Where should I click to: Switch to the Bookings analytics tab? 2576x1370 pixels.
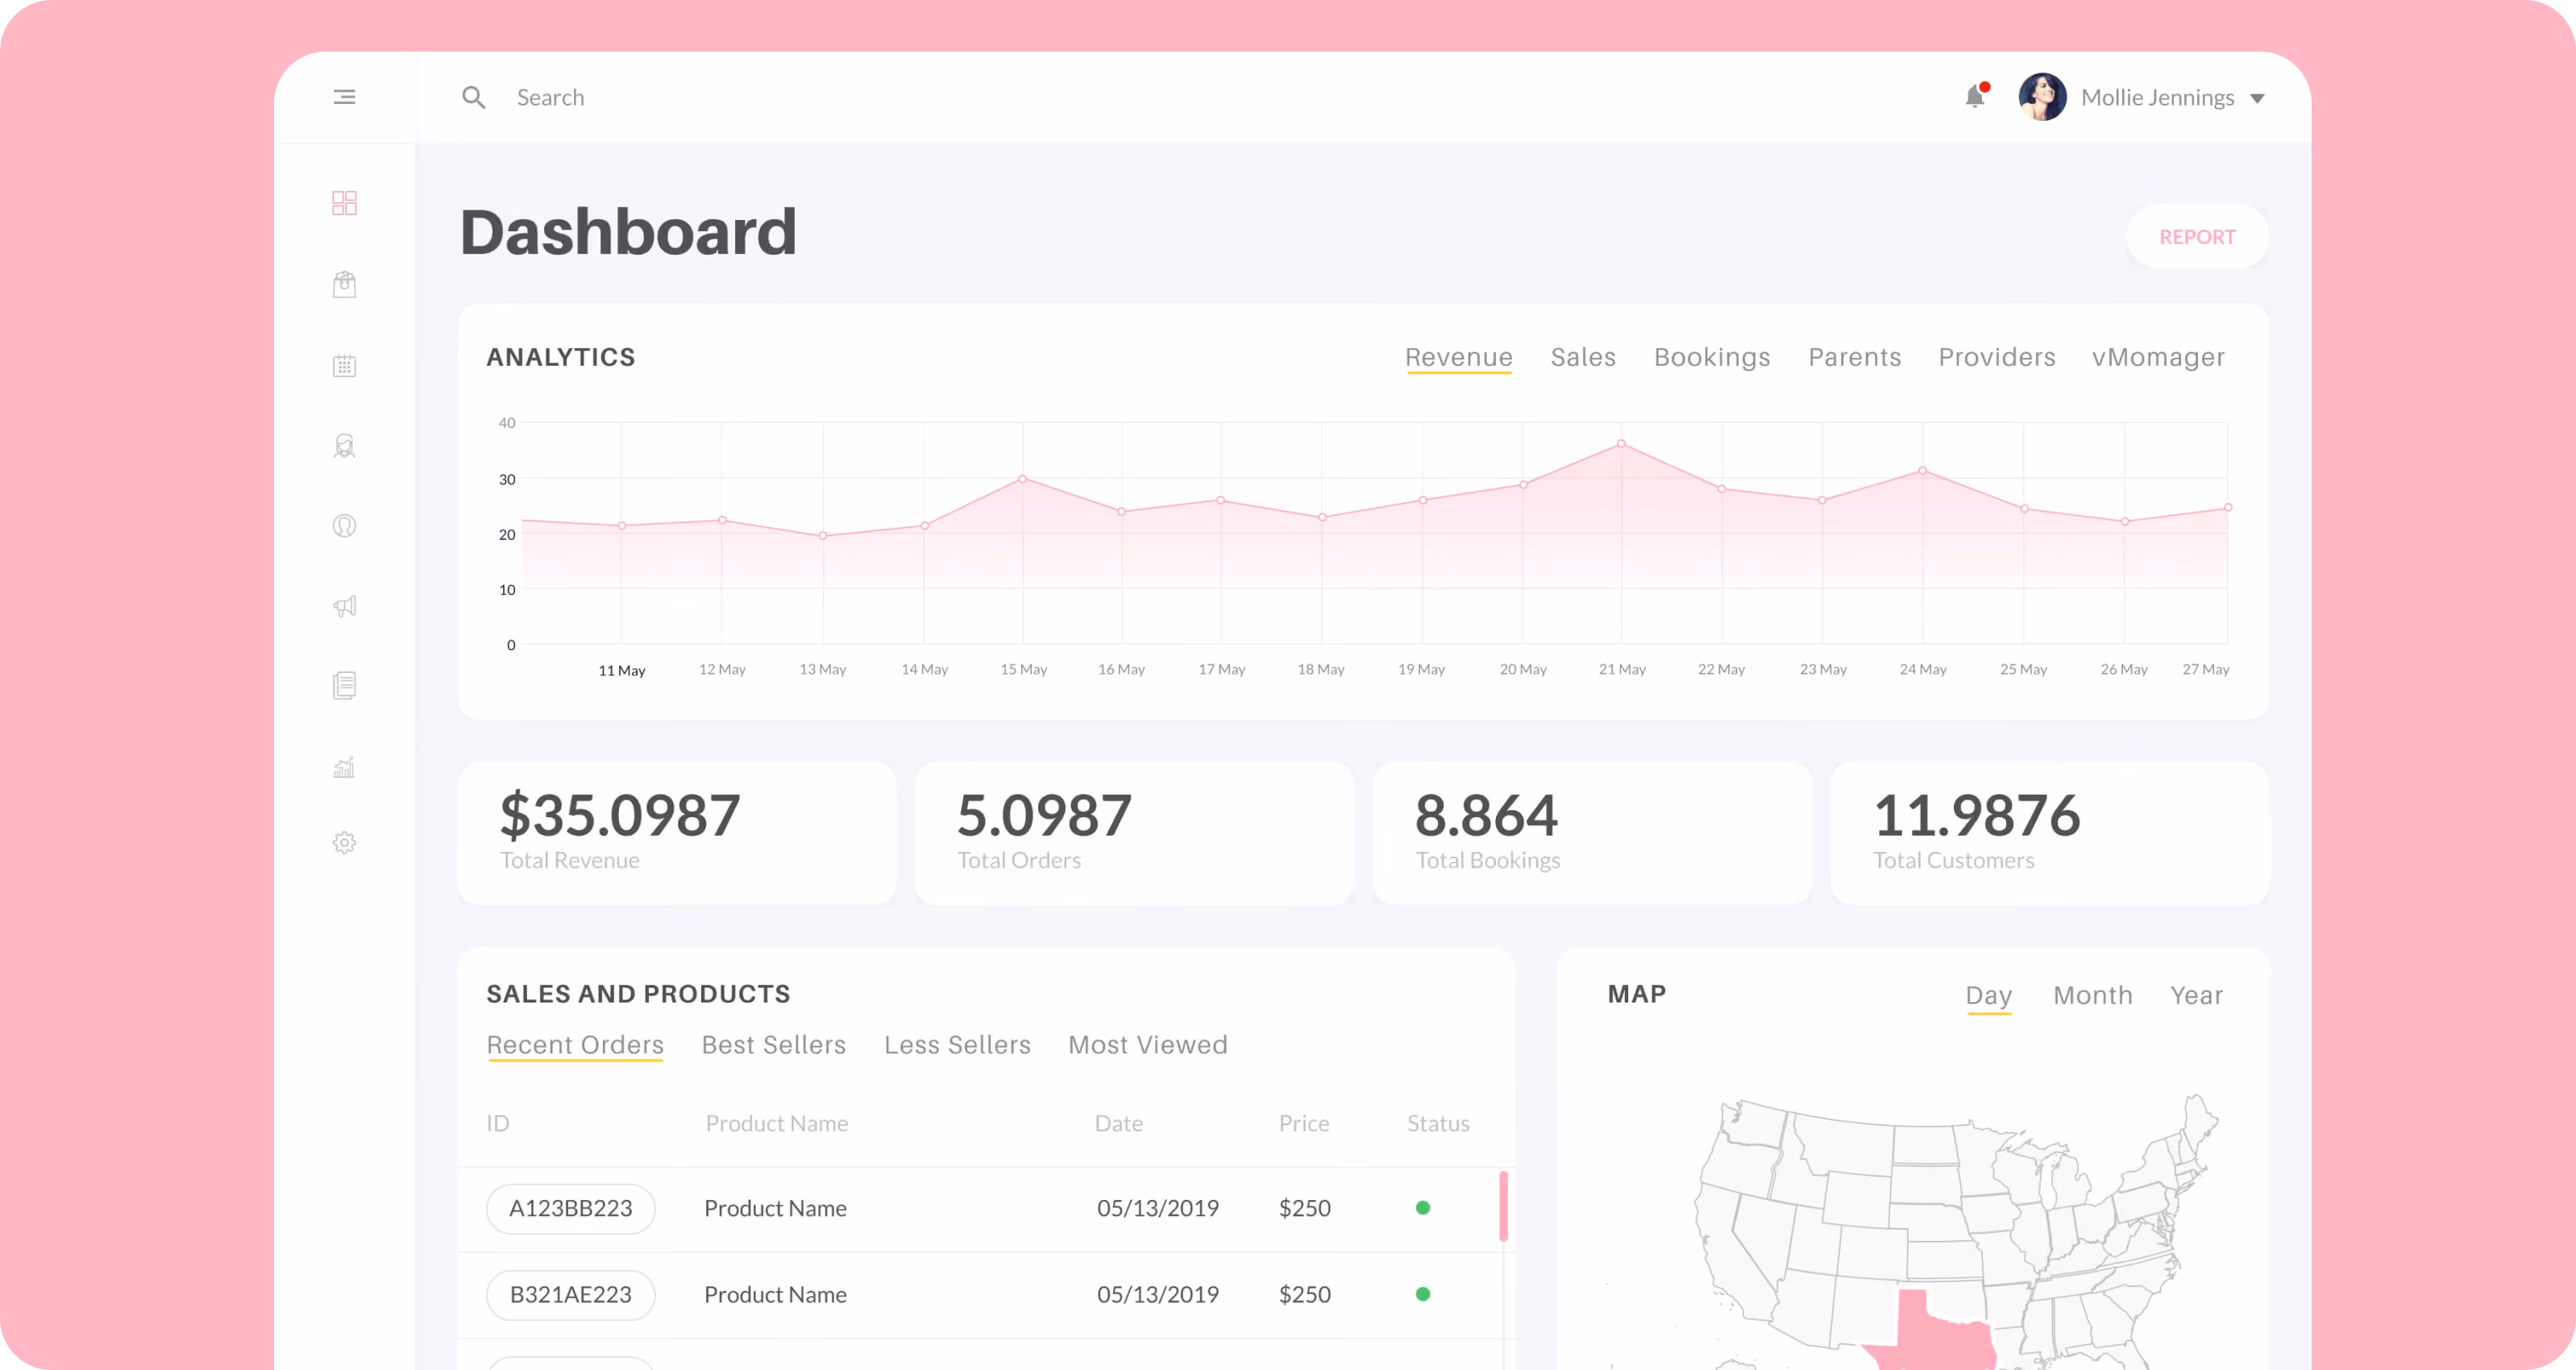[1712, 357]
